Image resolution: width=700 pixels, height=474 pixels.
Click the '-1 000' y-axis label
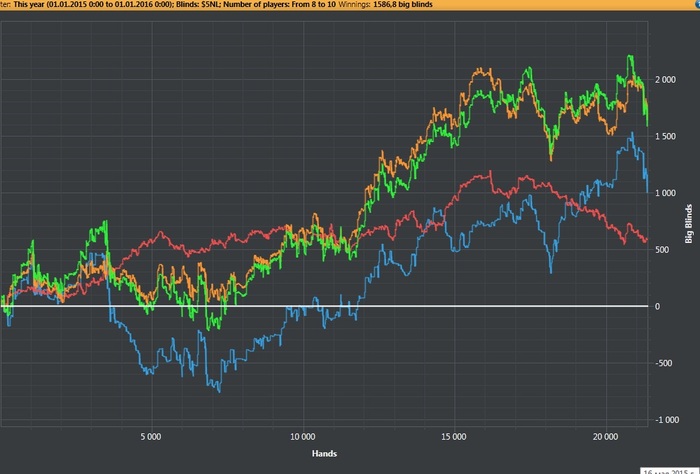coord(667,420)
